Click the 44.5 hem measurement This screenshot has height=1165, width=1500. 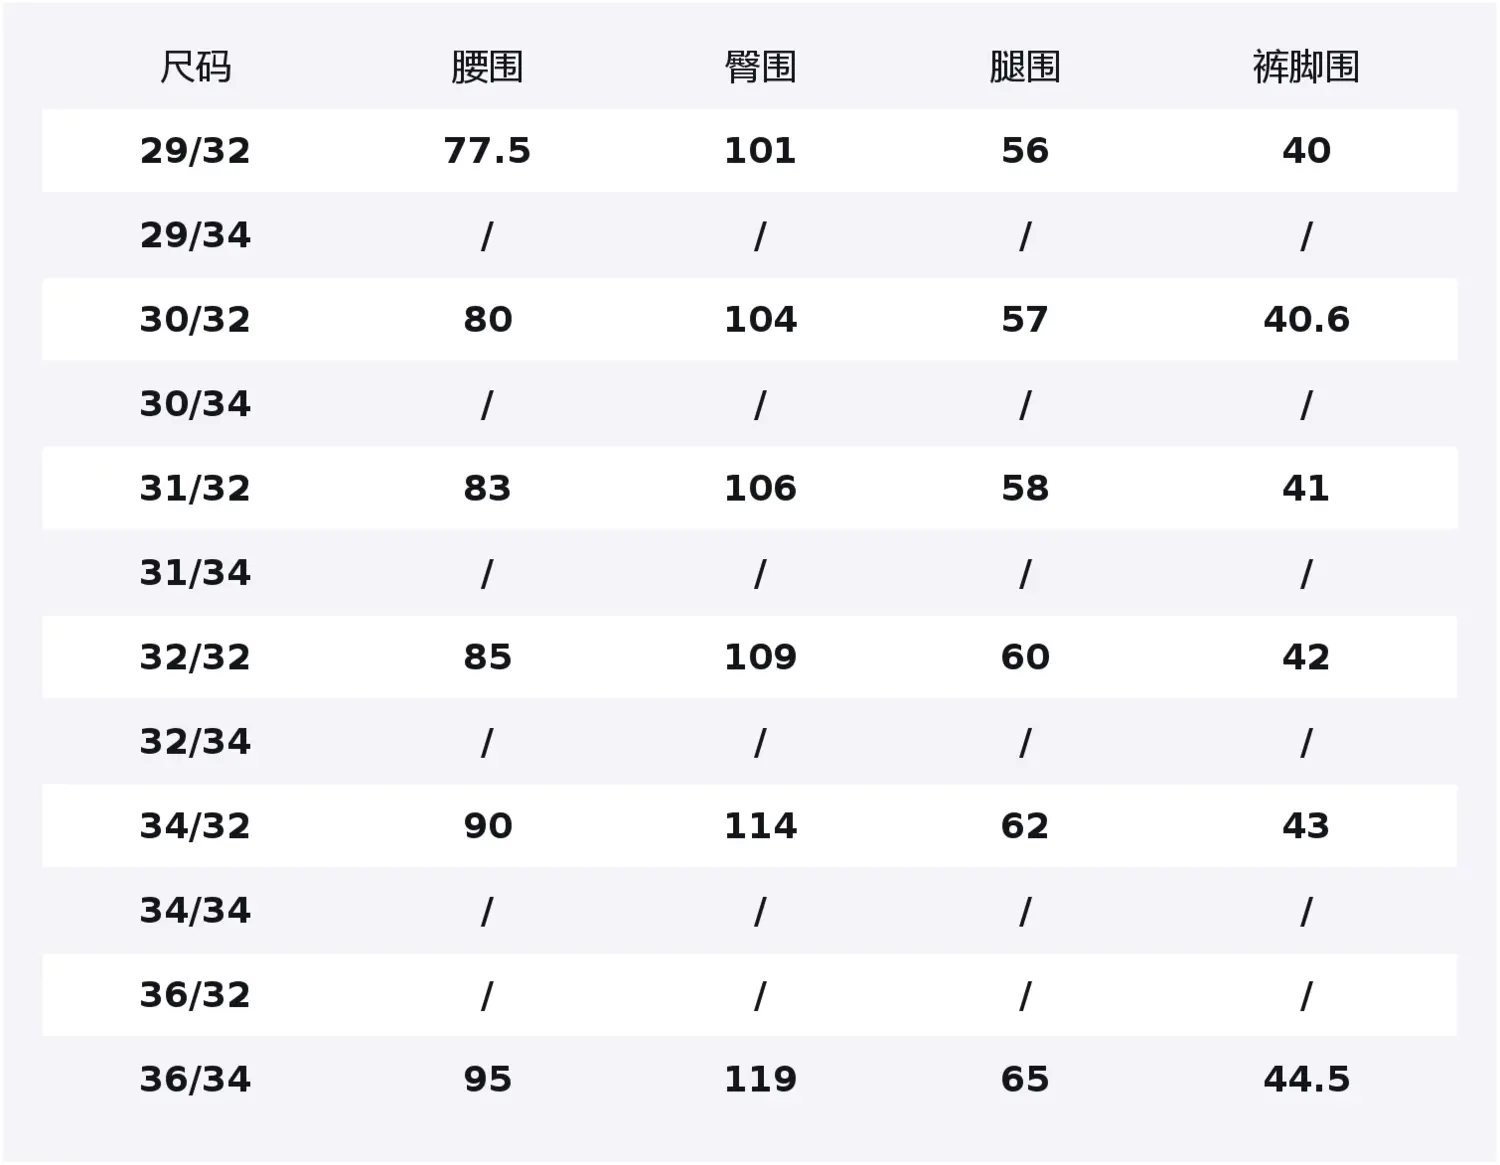point(1306,1079)
